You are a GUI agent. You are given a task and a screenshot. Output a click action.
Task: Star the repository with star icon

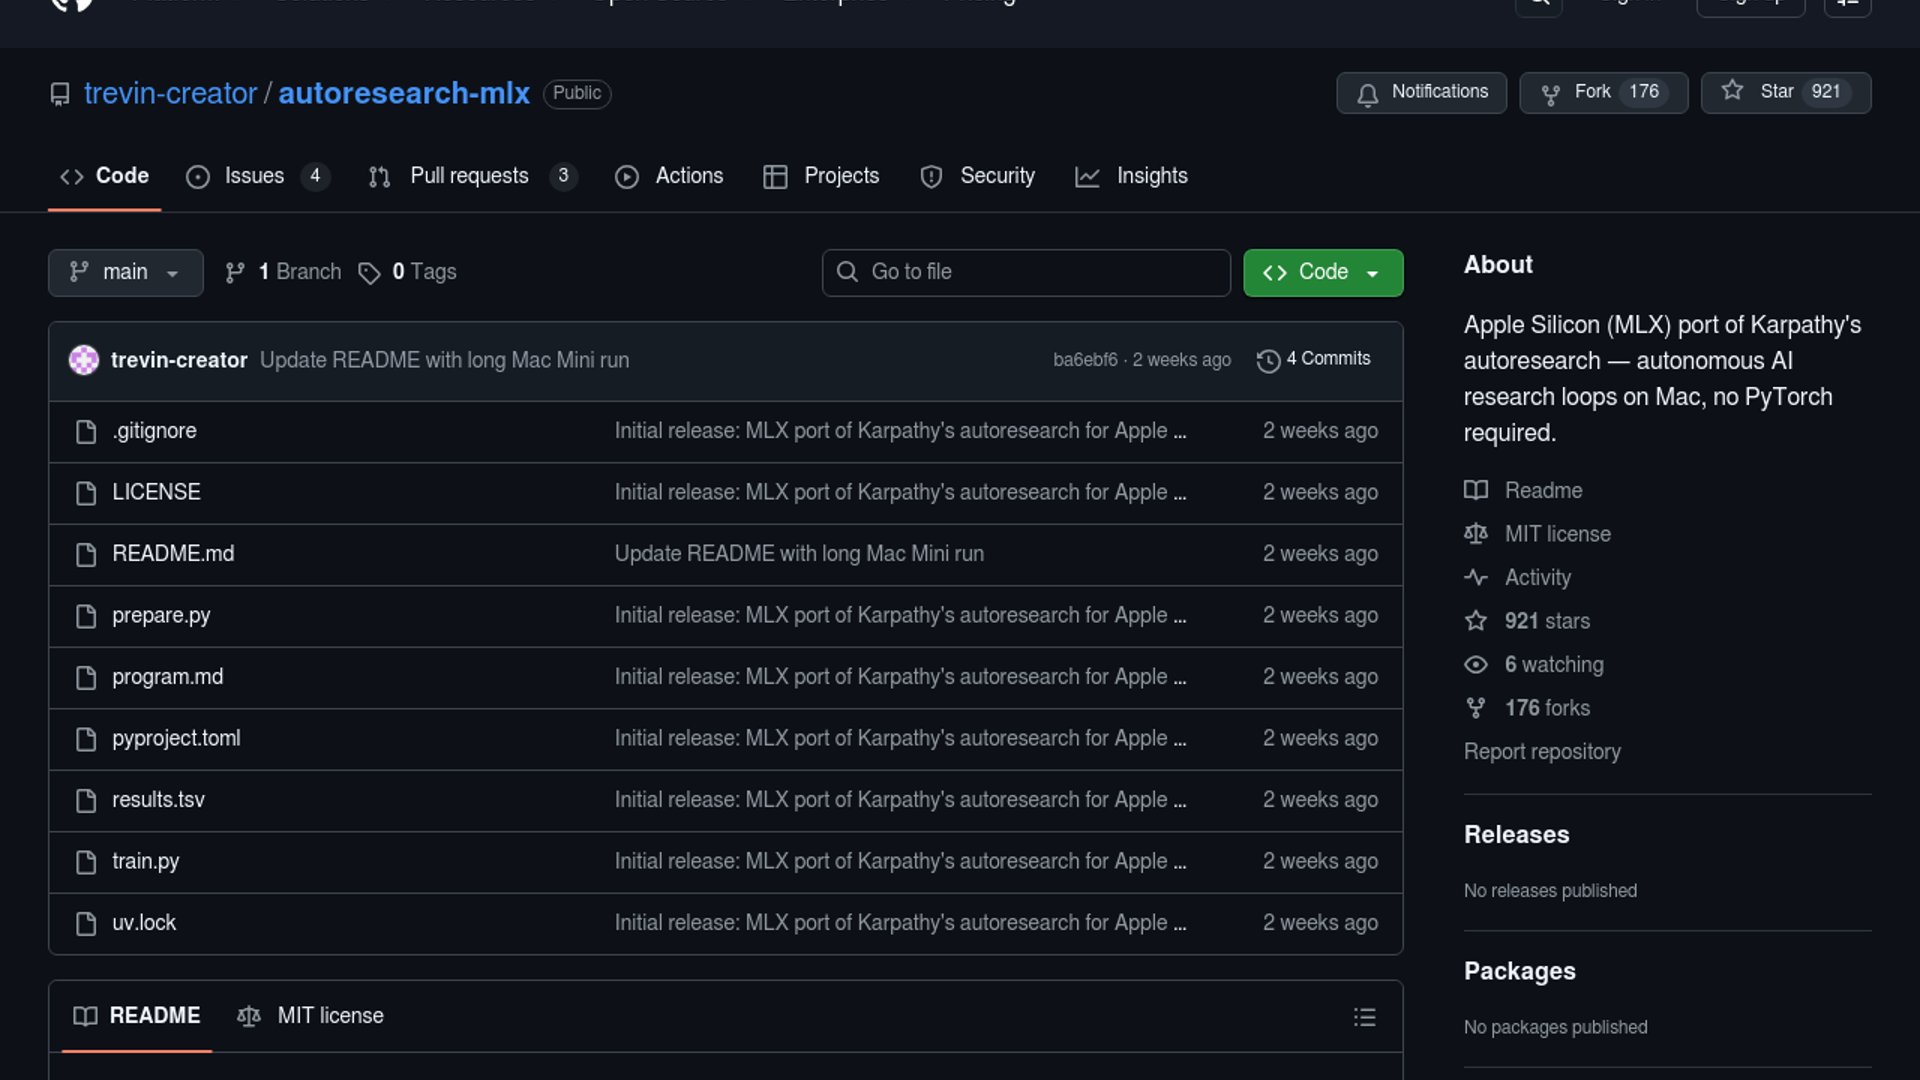(x=1732, y=91)
